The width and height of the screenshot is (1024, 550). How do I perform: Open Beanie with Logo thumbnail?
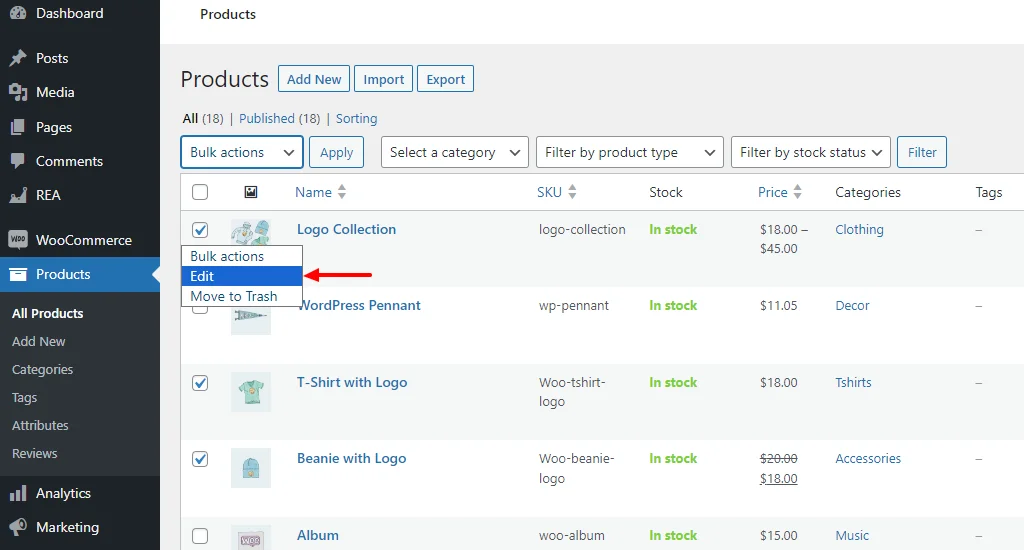click(x=251, y=468)
